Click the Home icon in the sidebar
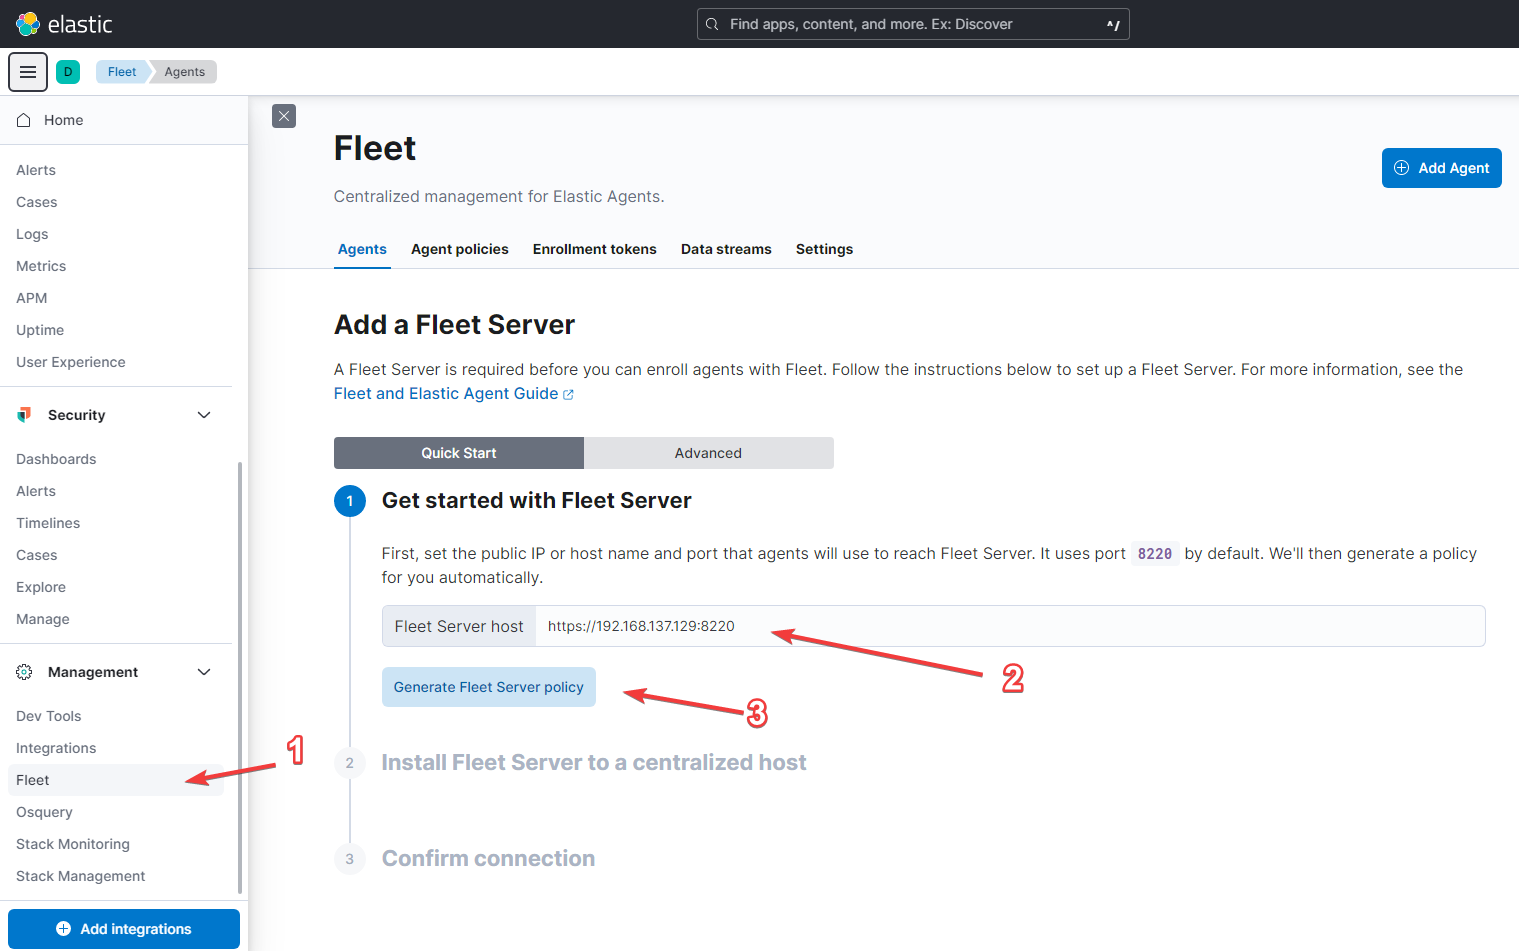This screenshot has height=951, width=1519. coord(23,119)
